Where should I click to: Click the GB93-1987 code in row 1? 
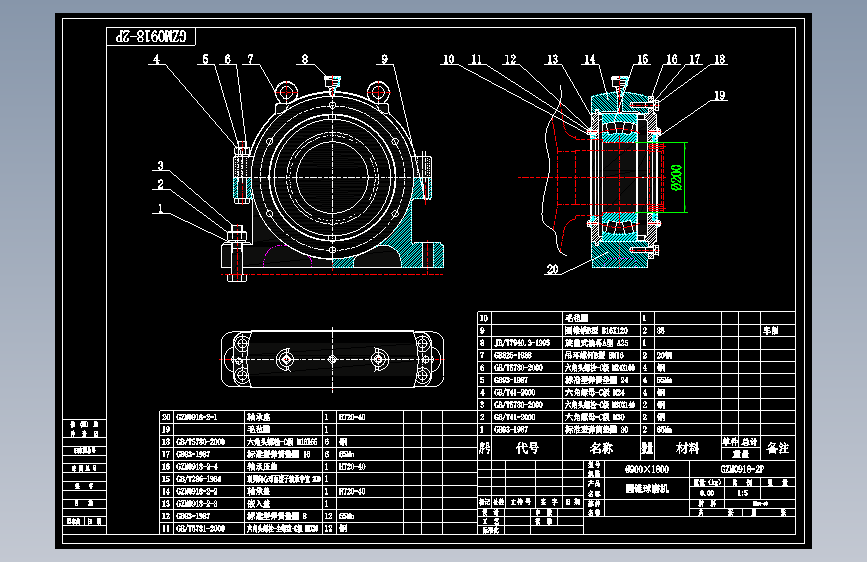click(511, 429)
